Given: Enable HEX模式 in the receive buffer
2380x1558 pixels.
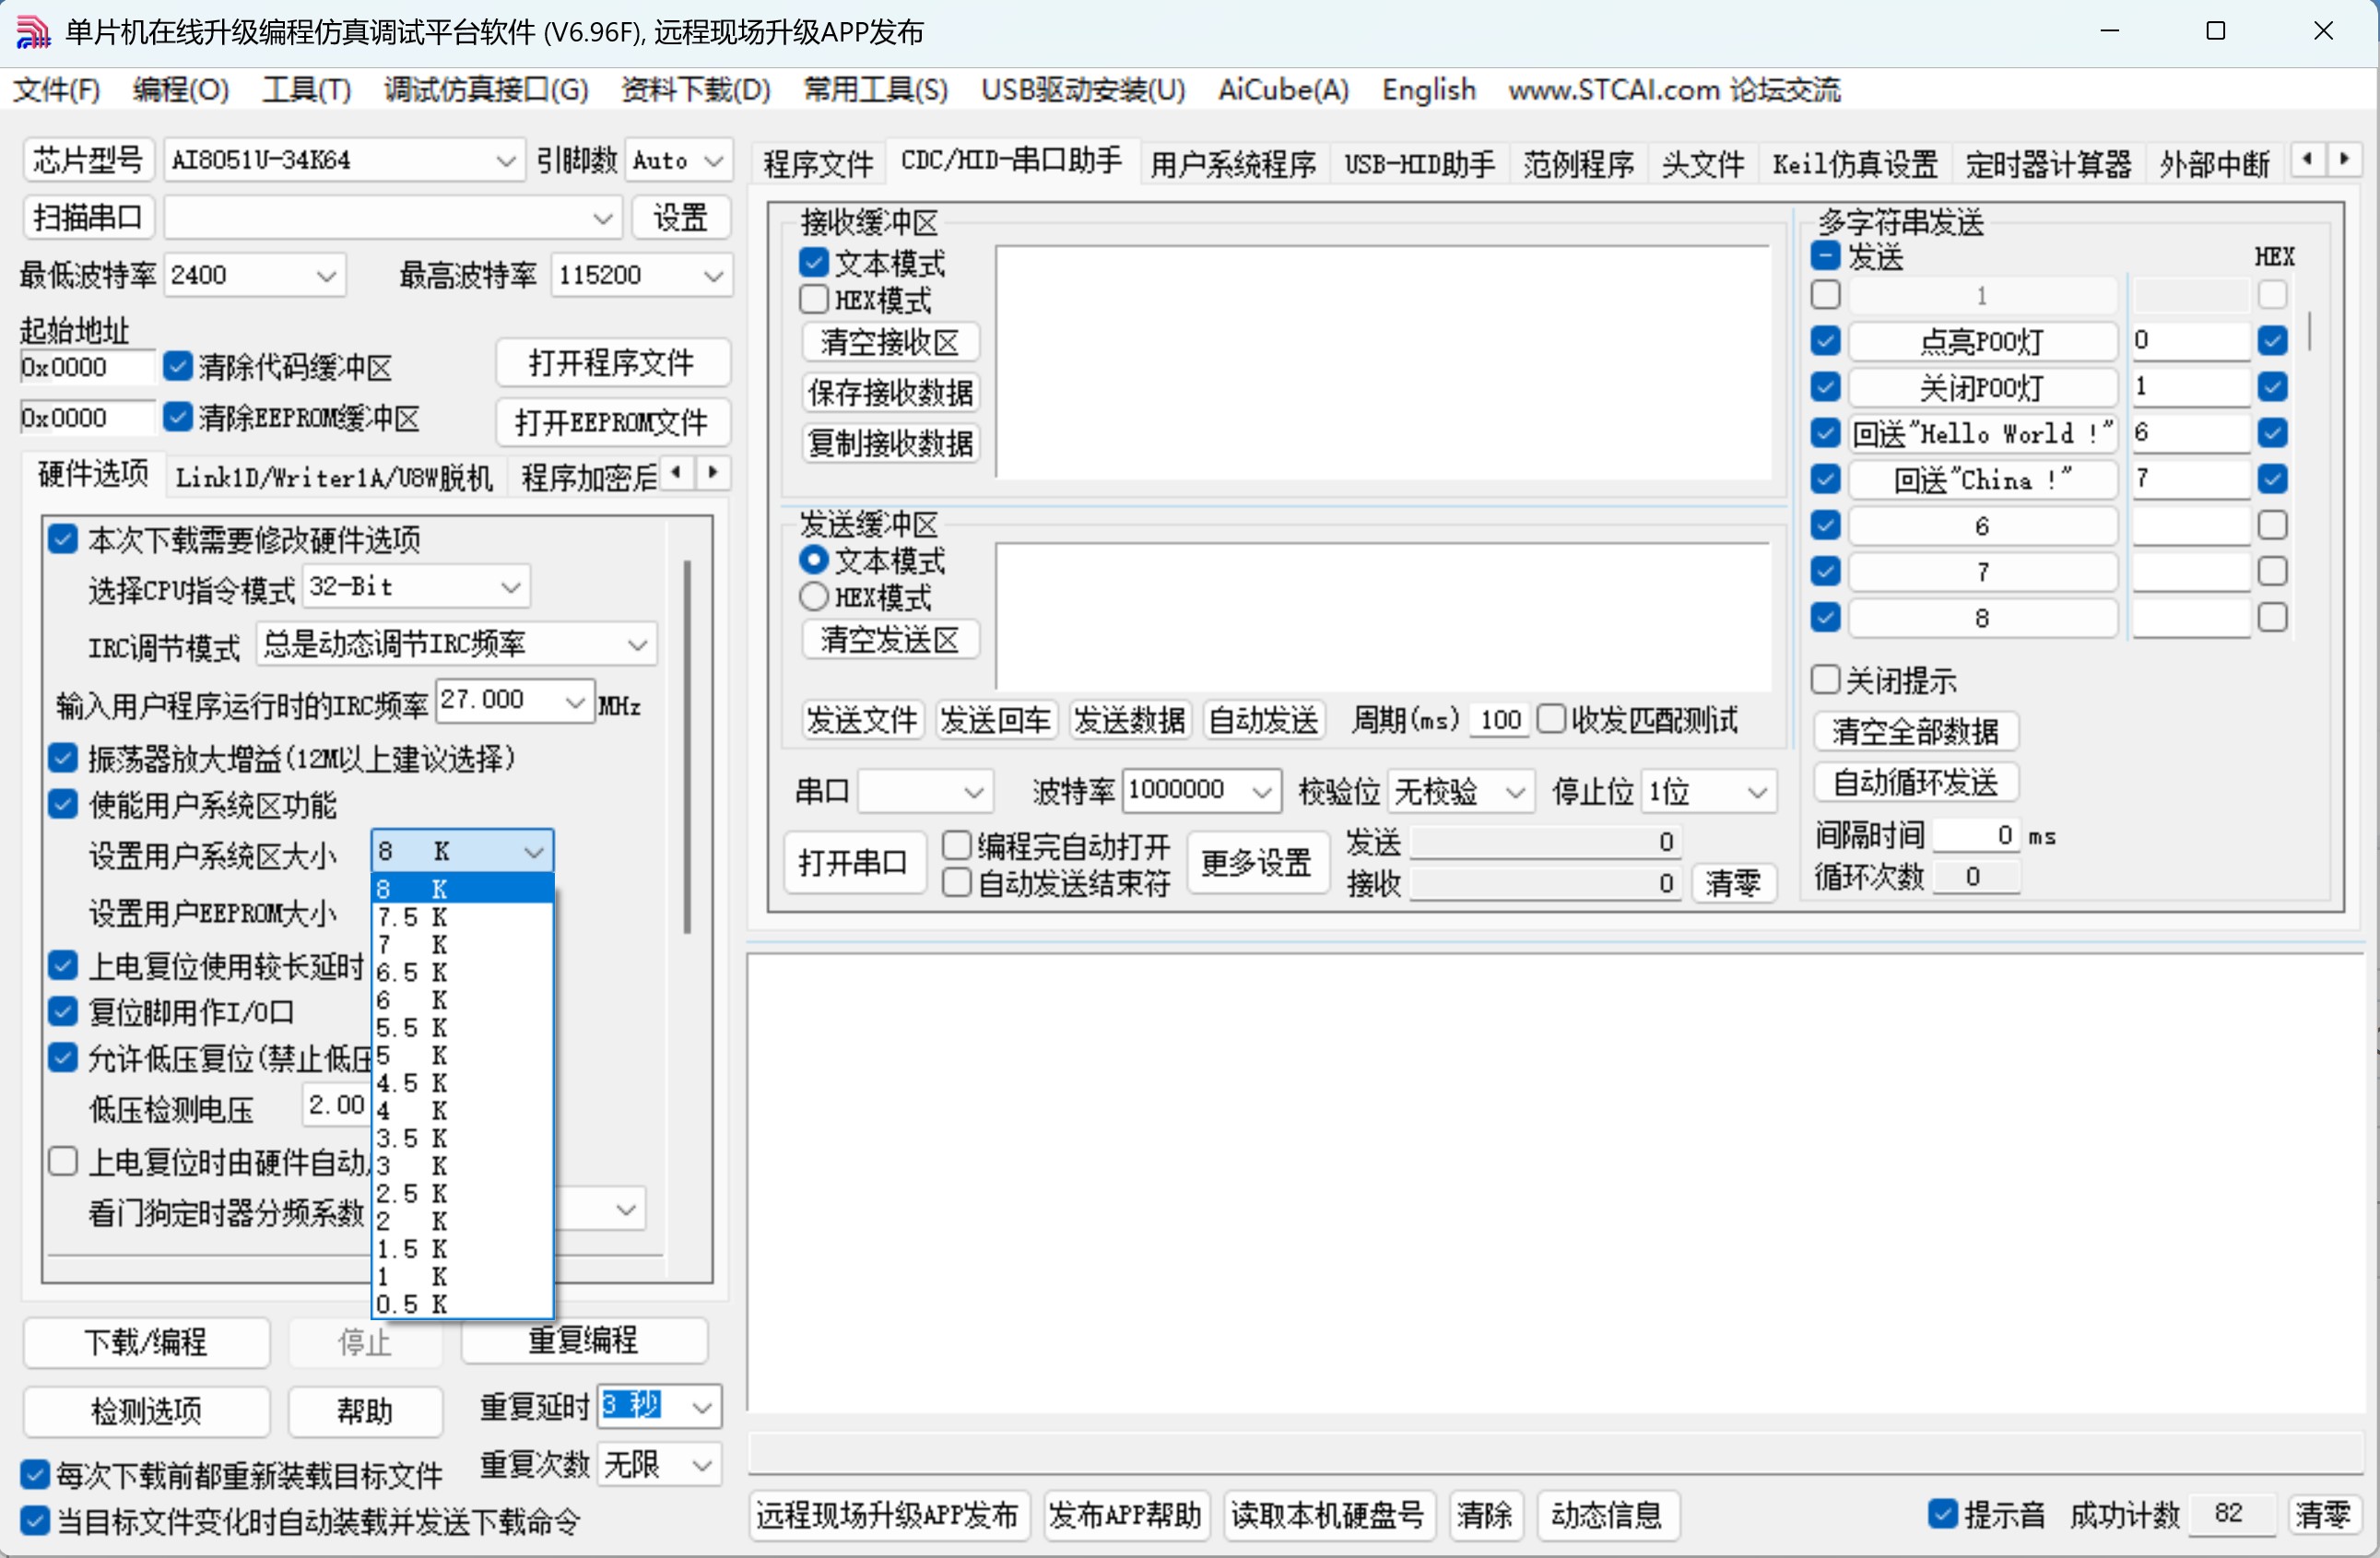Looking at the screenshot, I should 813,299.
